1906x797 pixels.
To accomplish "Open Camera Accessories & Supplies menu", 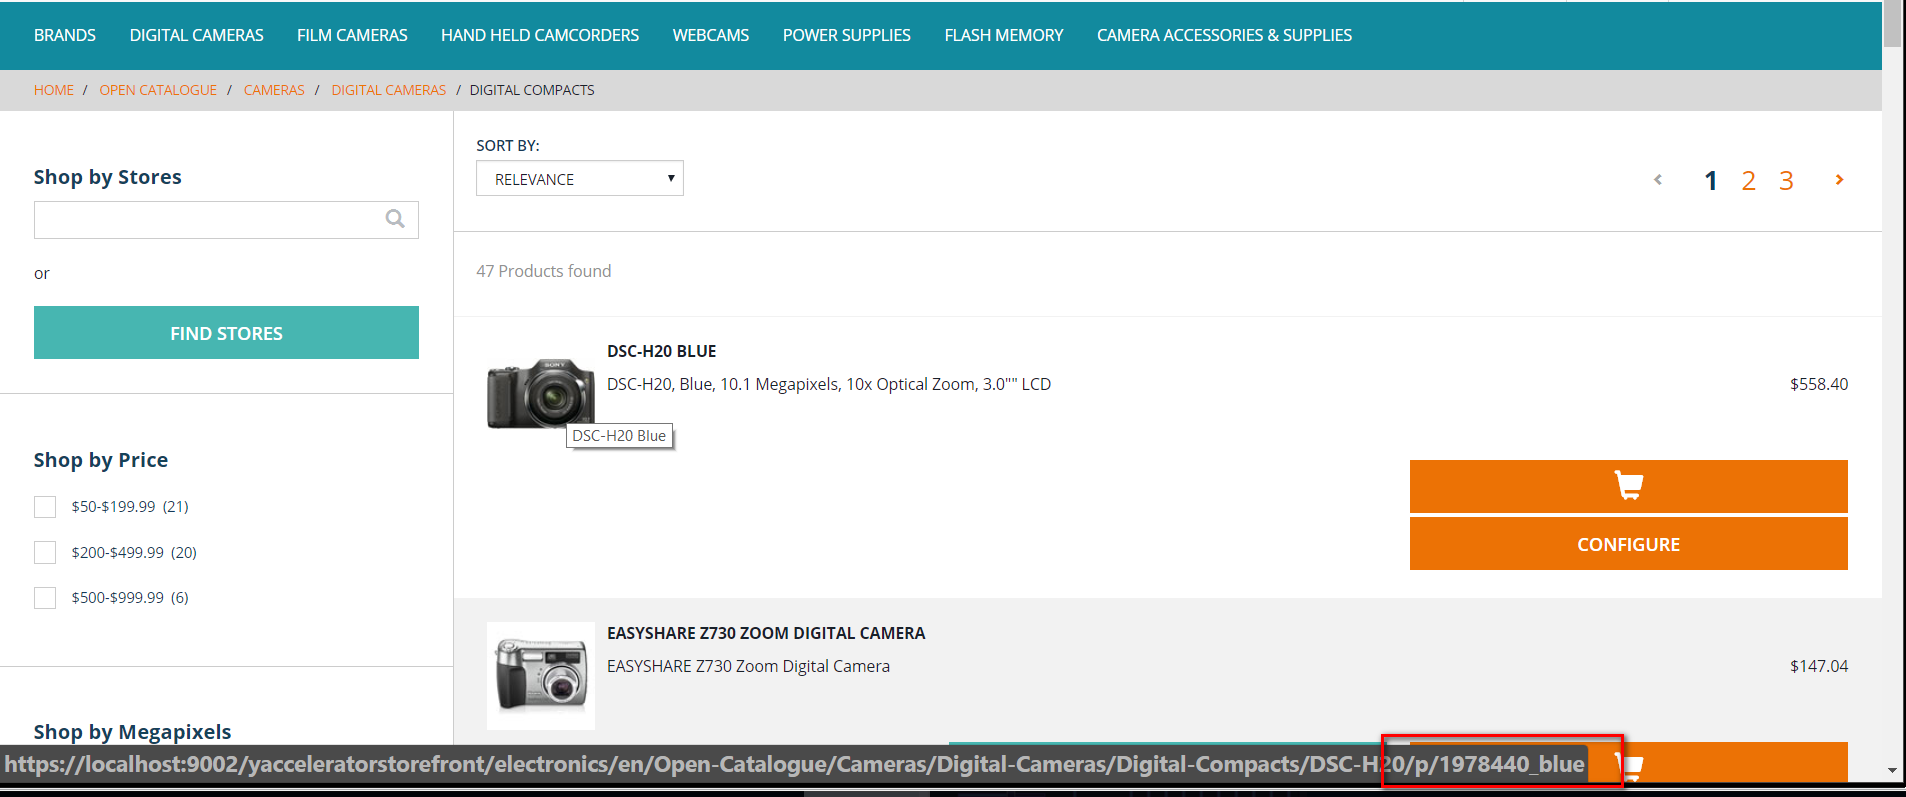I will (1224, 35).
